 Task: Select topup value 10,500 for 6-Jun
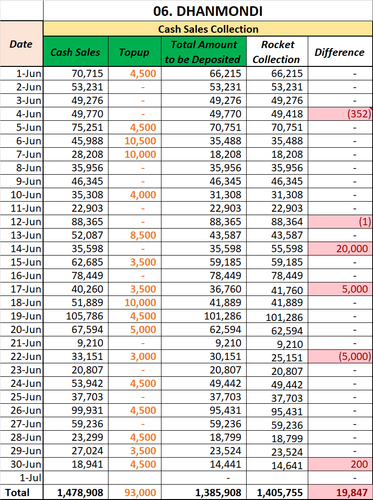tap(135, 141)
